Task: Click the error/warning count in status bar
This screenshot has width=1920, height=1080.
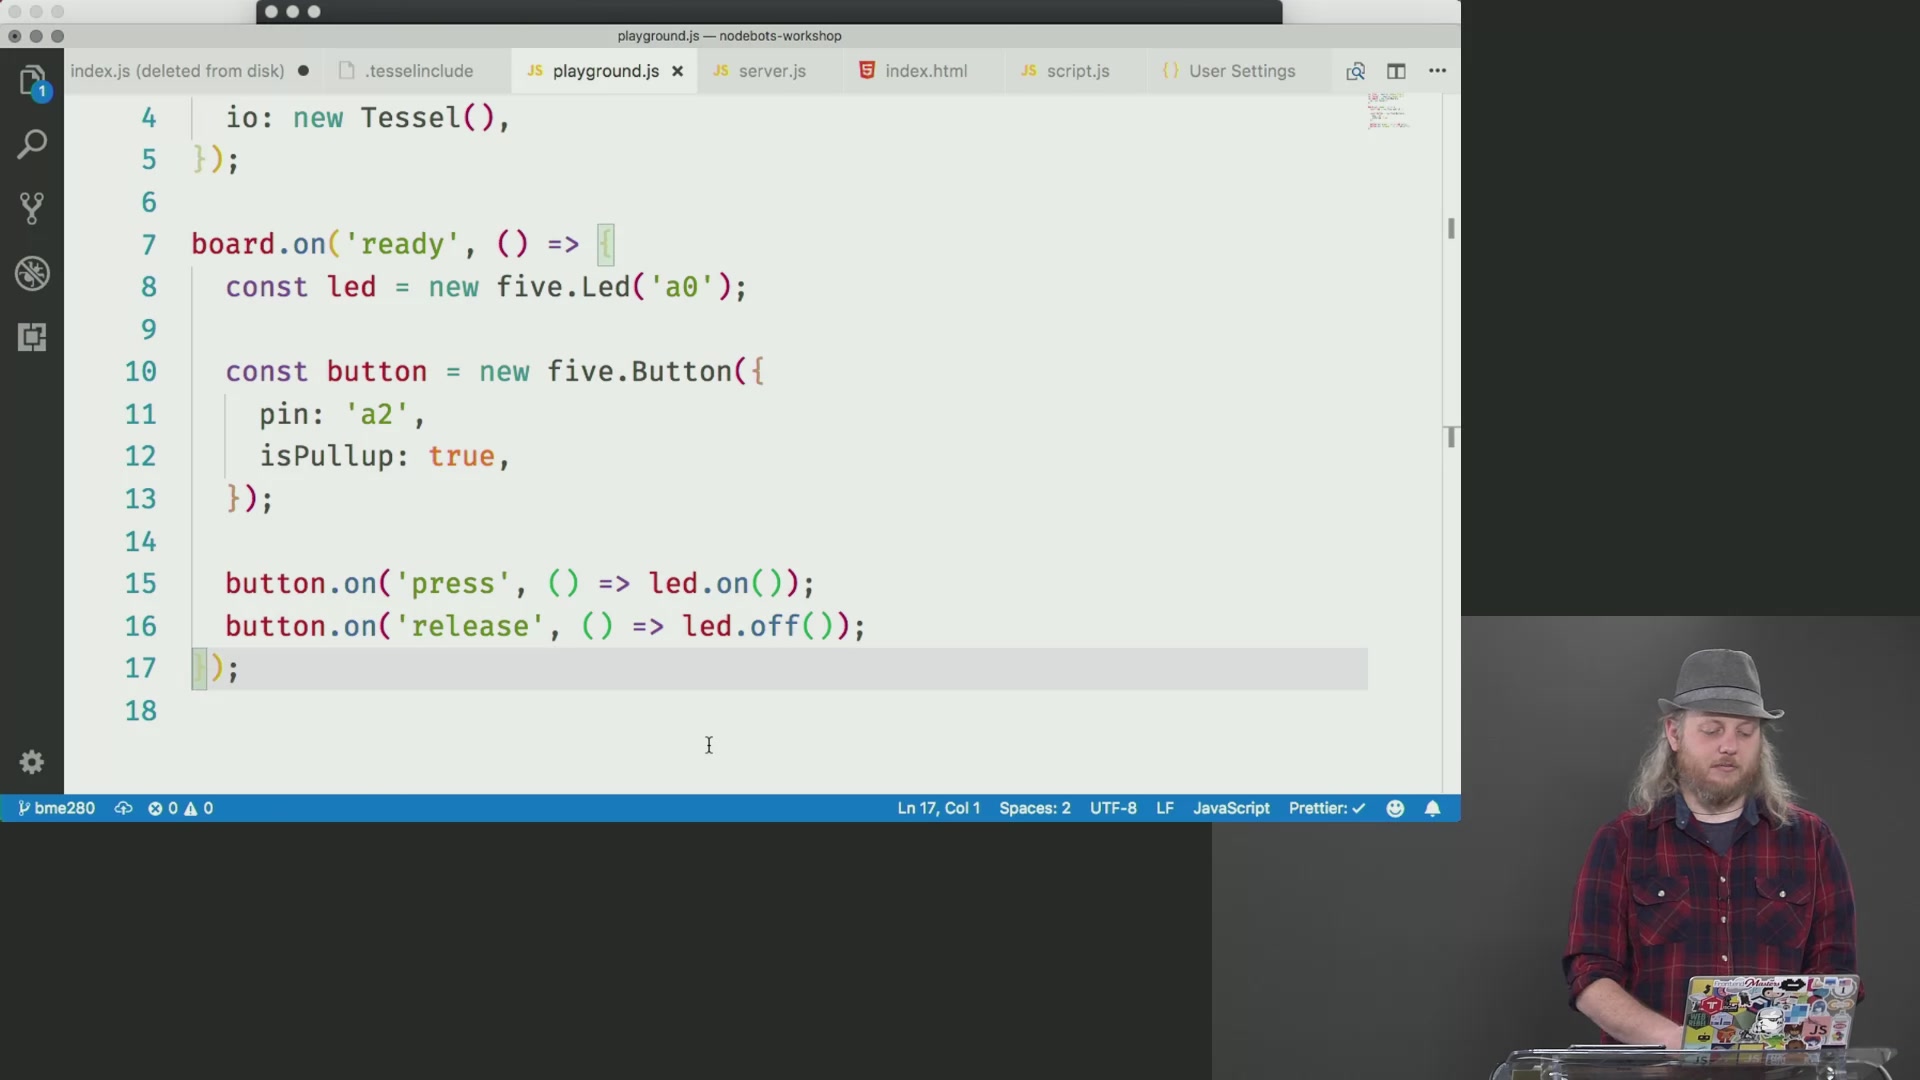Action: [178, 808]
